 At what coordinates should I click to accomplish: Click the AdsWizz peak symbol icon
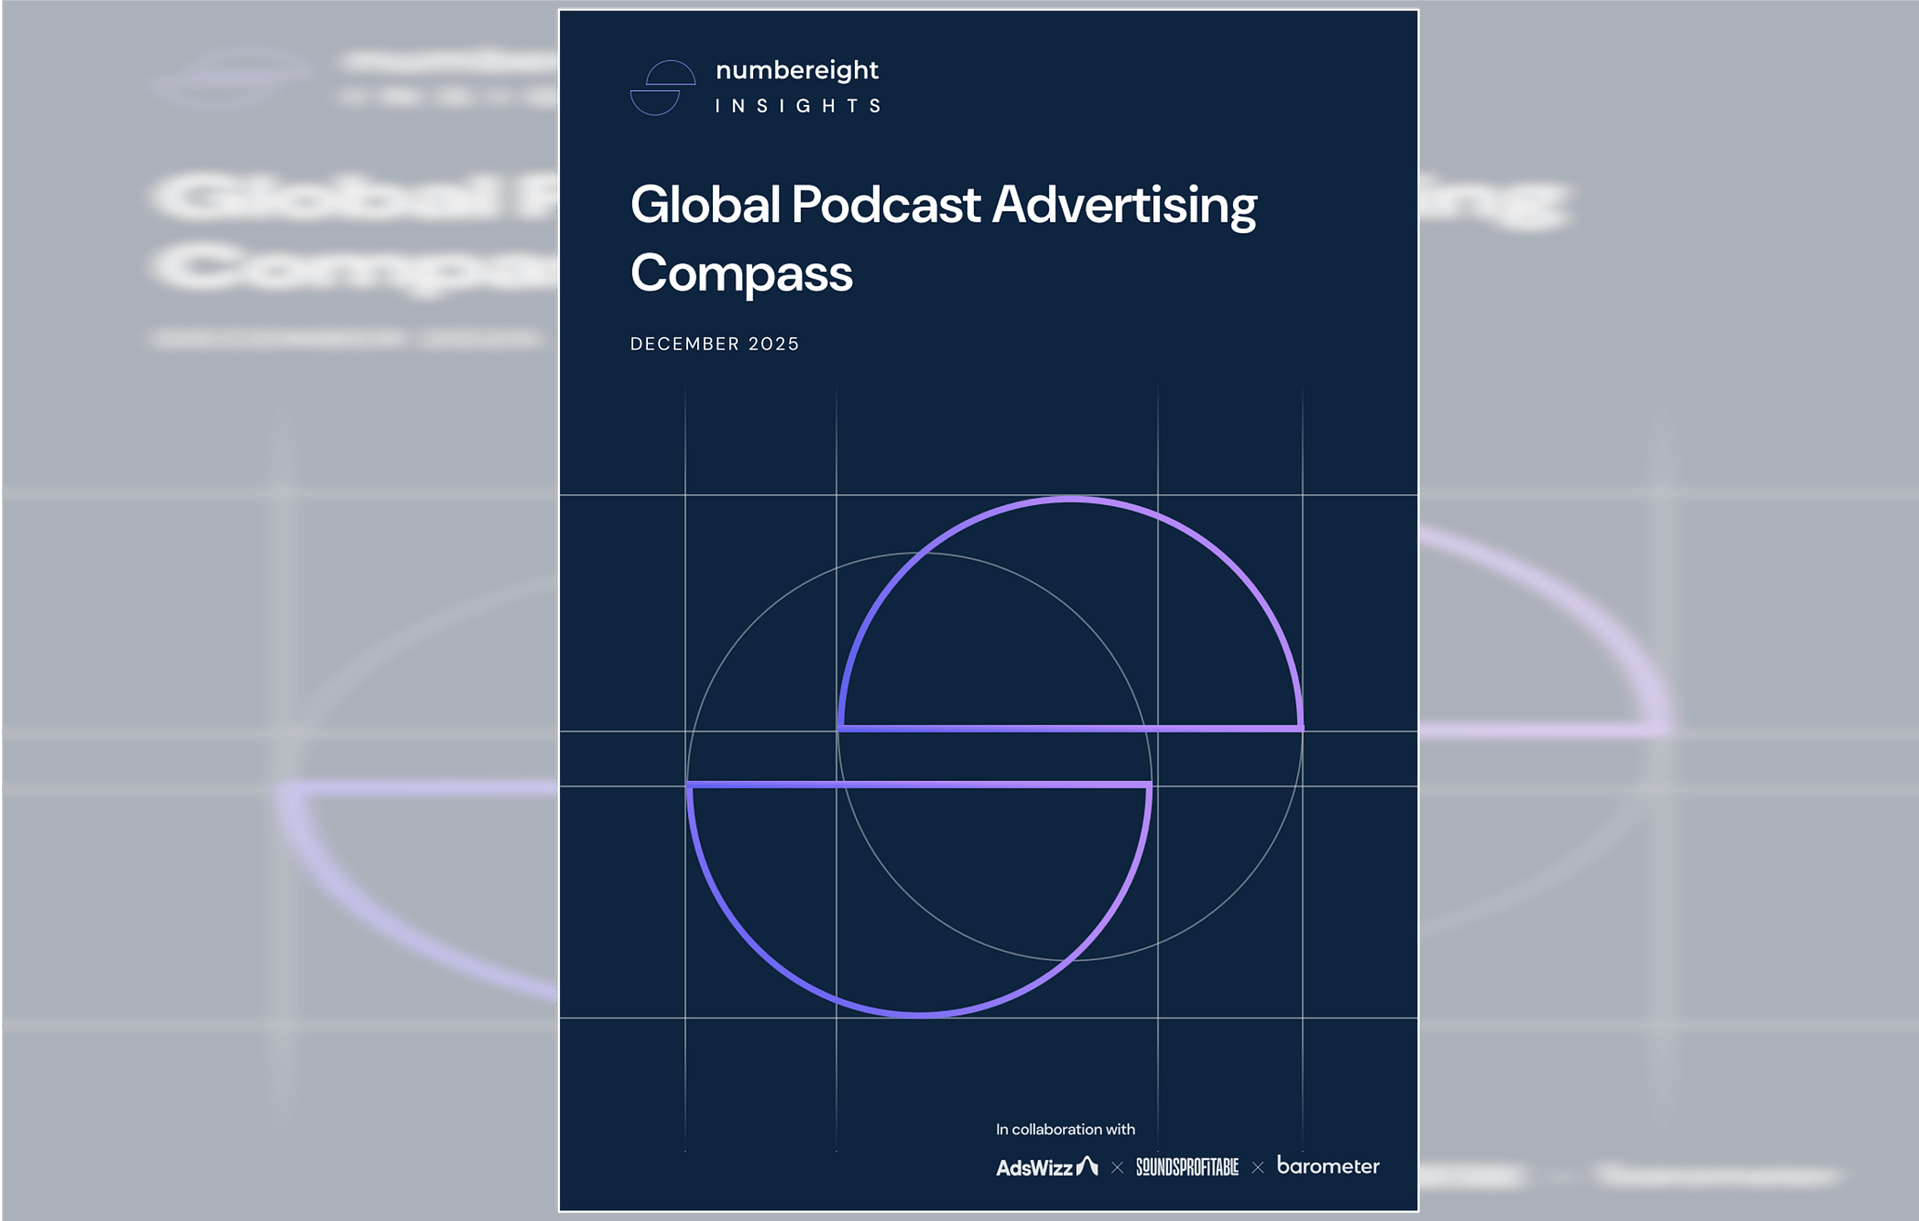[x=1087, y=1166]
